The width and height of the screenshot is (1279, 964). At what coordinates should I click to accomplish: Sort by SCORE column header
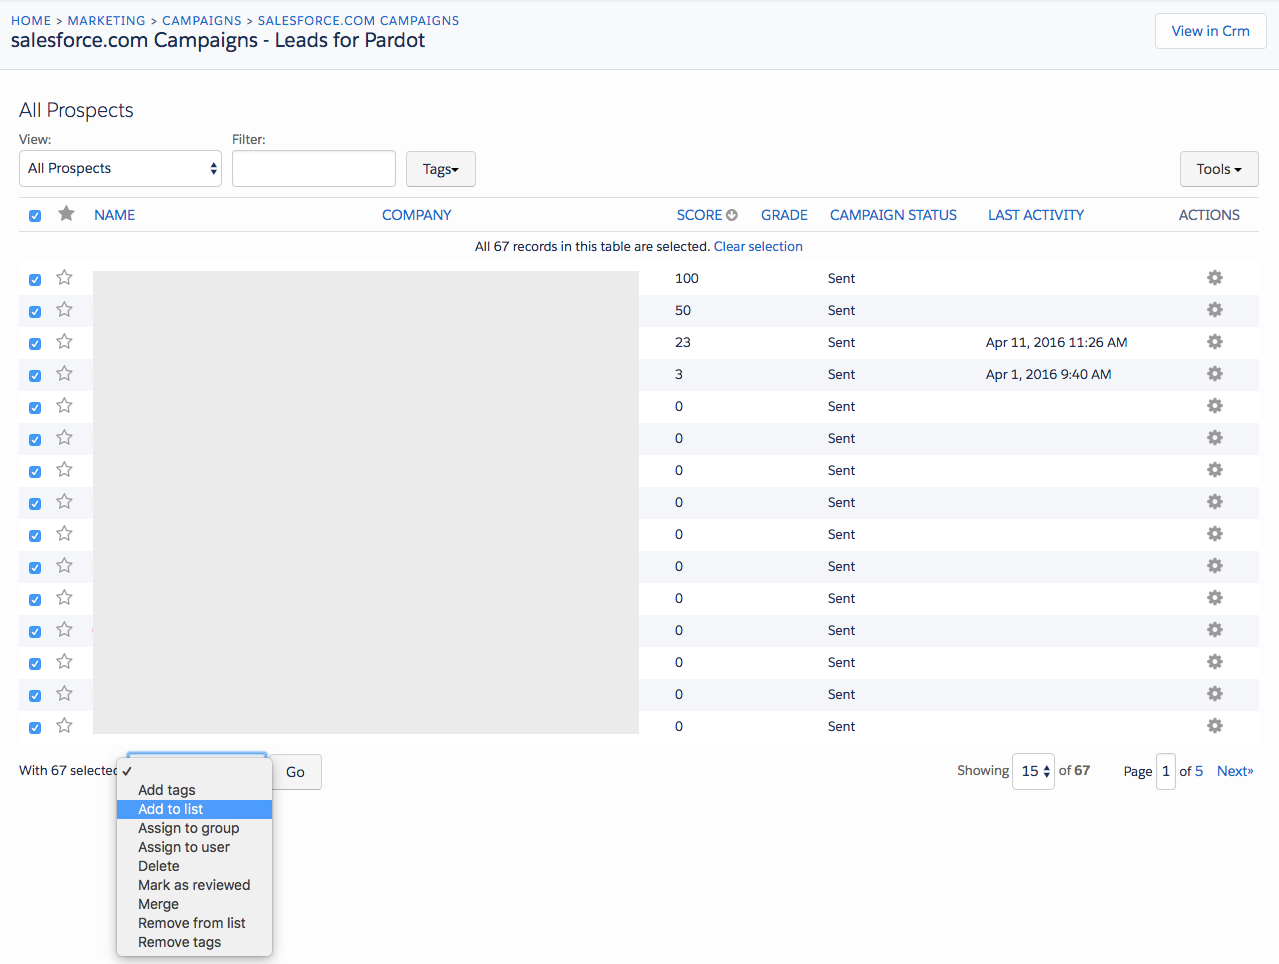699,215
